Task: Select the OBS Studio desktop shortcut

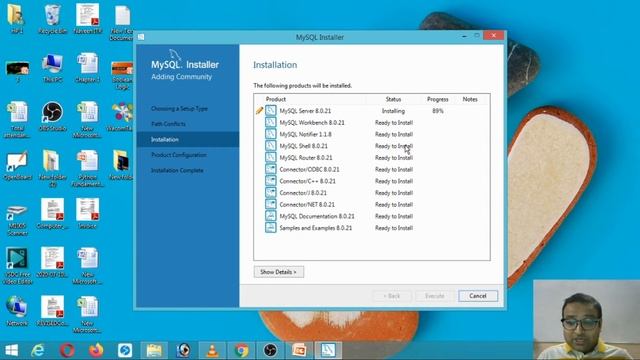Action: click(x=52, y=116)
